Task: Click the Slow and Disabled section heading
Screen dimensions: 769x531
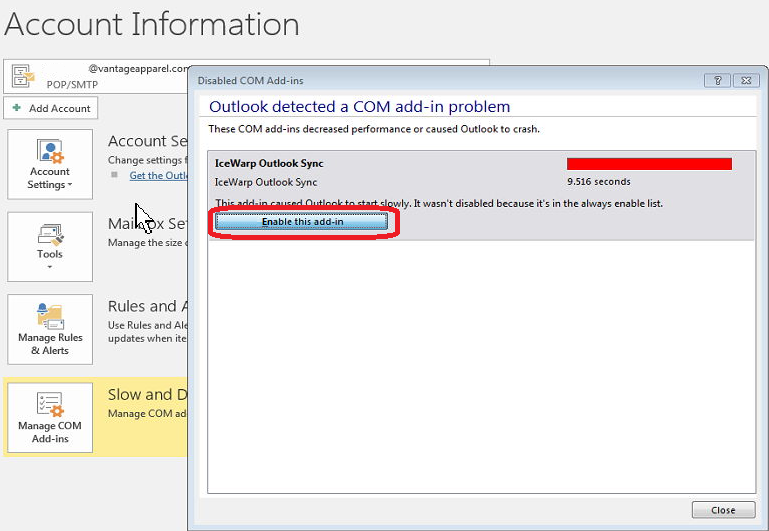Action: point(148,394)
